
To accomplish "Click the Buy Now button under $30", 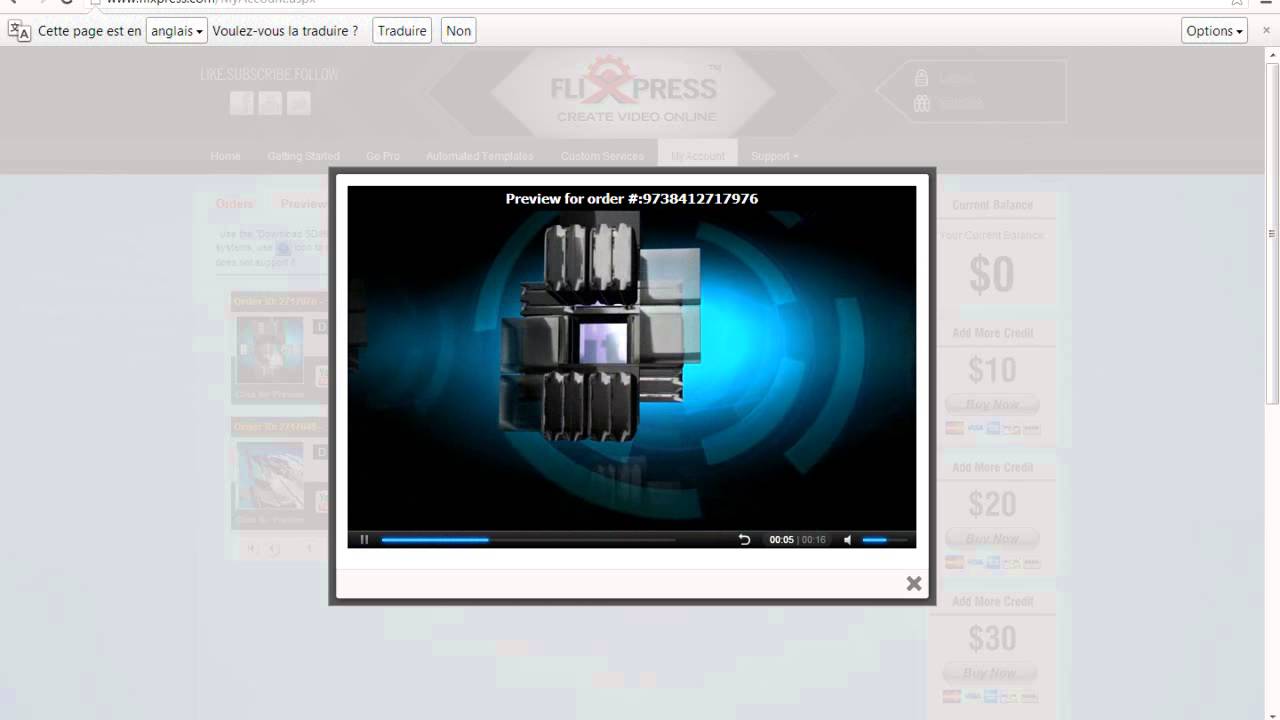I will coord(992,673).
